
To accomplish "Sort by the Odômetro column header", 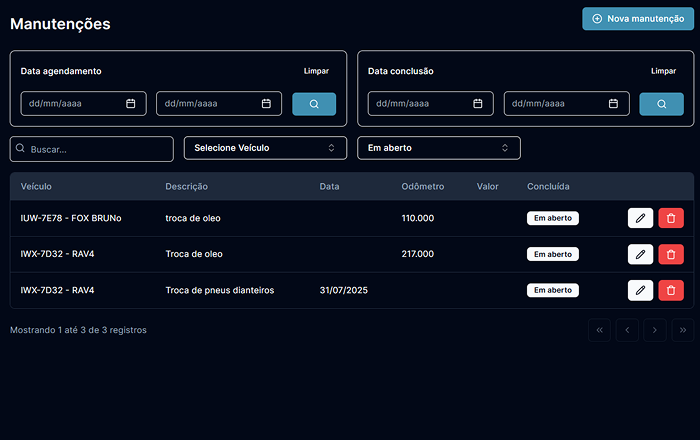I will pyautogui.click(x=422, y=186).
